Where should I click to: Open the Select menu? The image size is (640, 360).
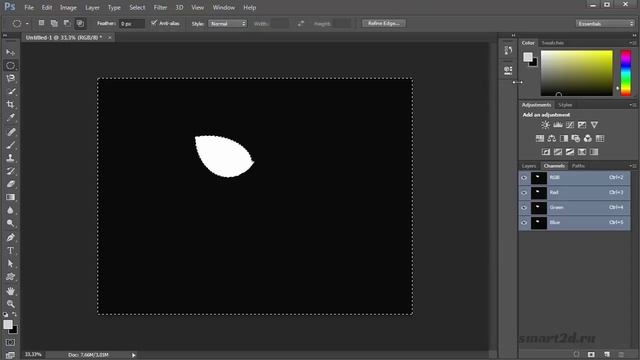pos(137,7)
